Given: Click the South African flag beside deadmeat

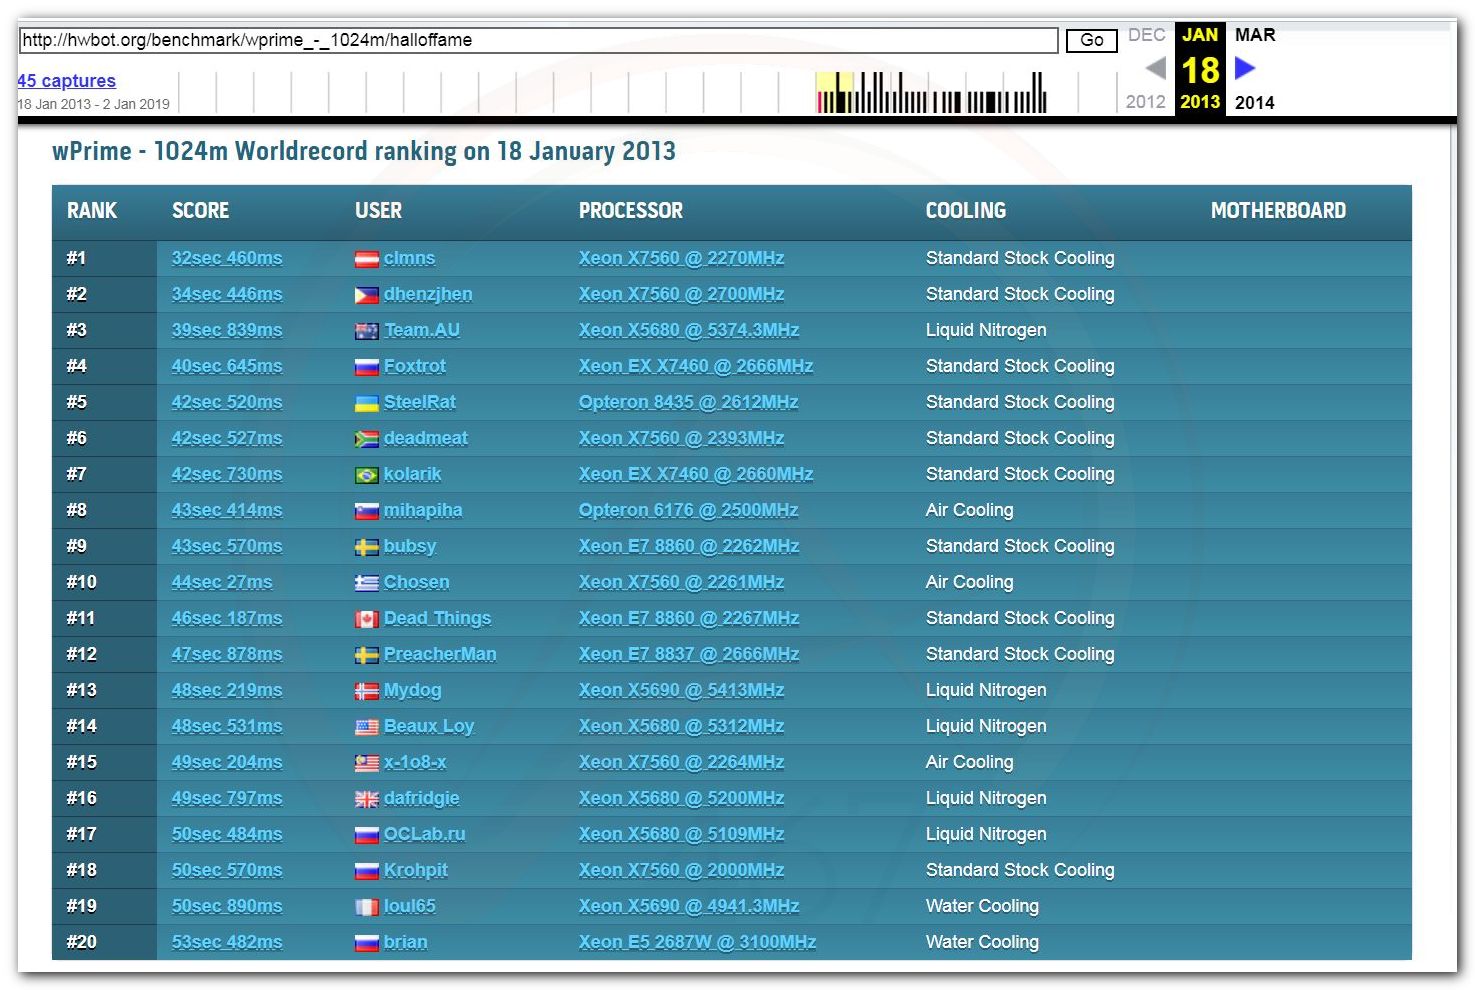Looking at the screenshot, I should (x=366, y=439).
